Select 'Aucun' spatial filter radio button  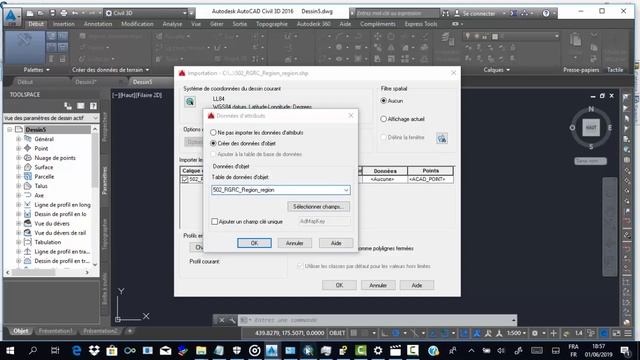[x=383, y=101]
